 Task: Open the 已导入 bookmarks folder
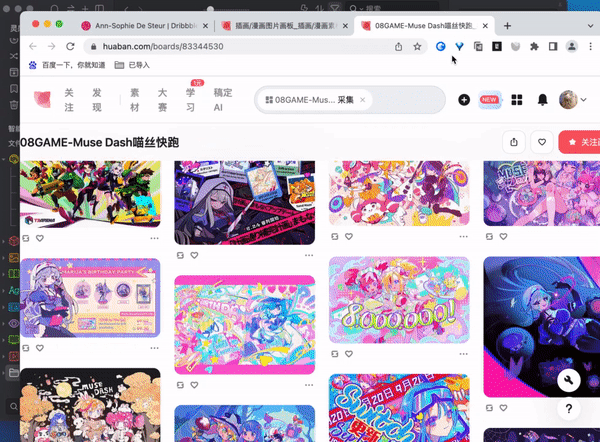click(x=132, y=65)
